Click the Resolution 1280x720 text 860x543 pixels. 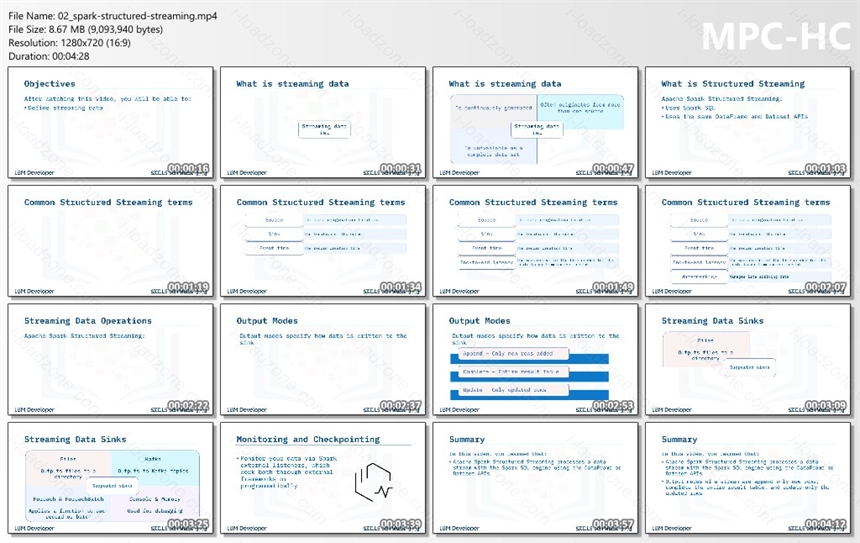tap(70, 43)
